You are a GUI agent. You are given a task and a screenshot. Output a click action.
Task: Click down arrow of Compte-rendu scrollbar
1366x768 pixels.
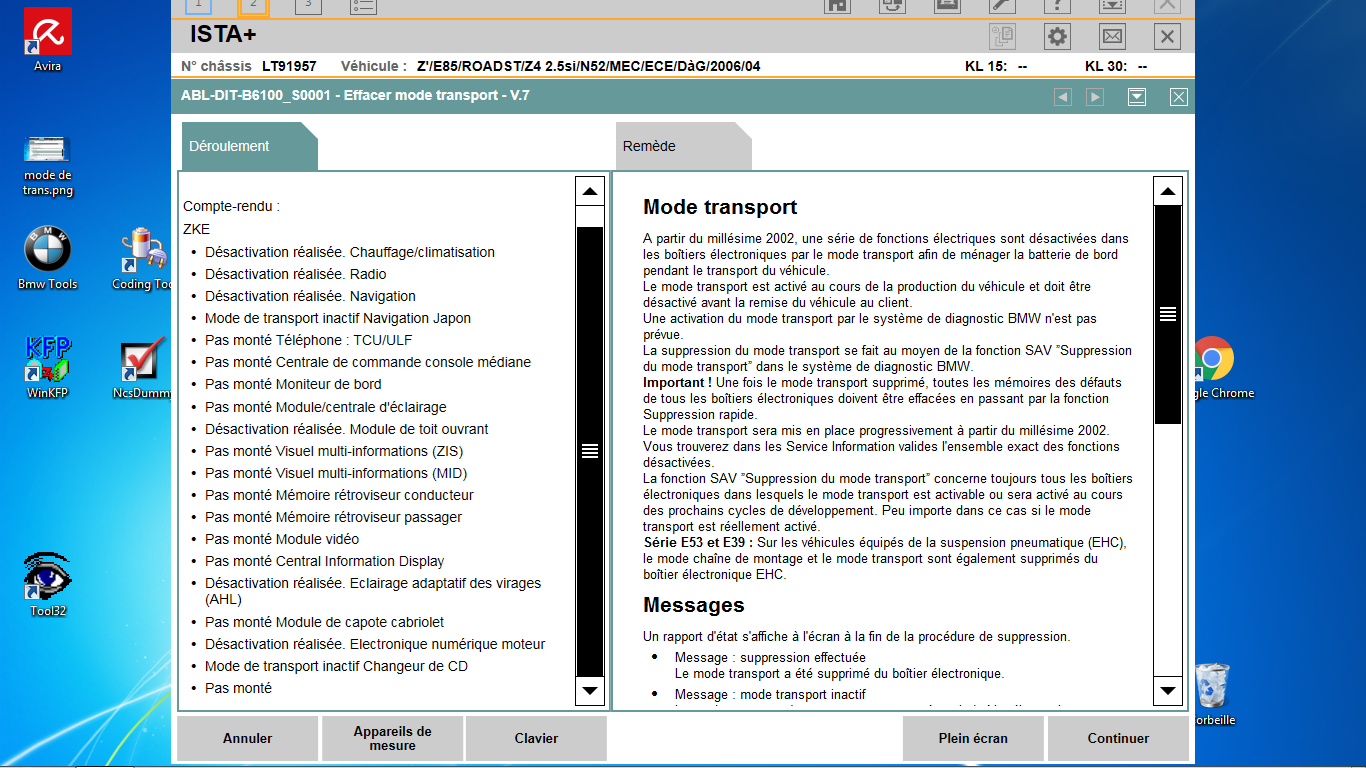click(590, 690)
